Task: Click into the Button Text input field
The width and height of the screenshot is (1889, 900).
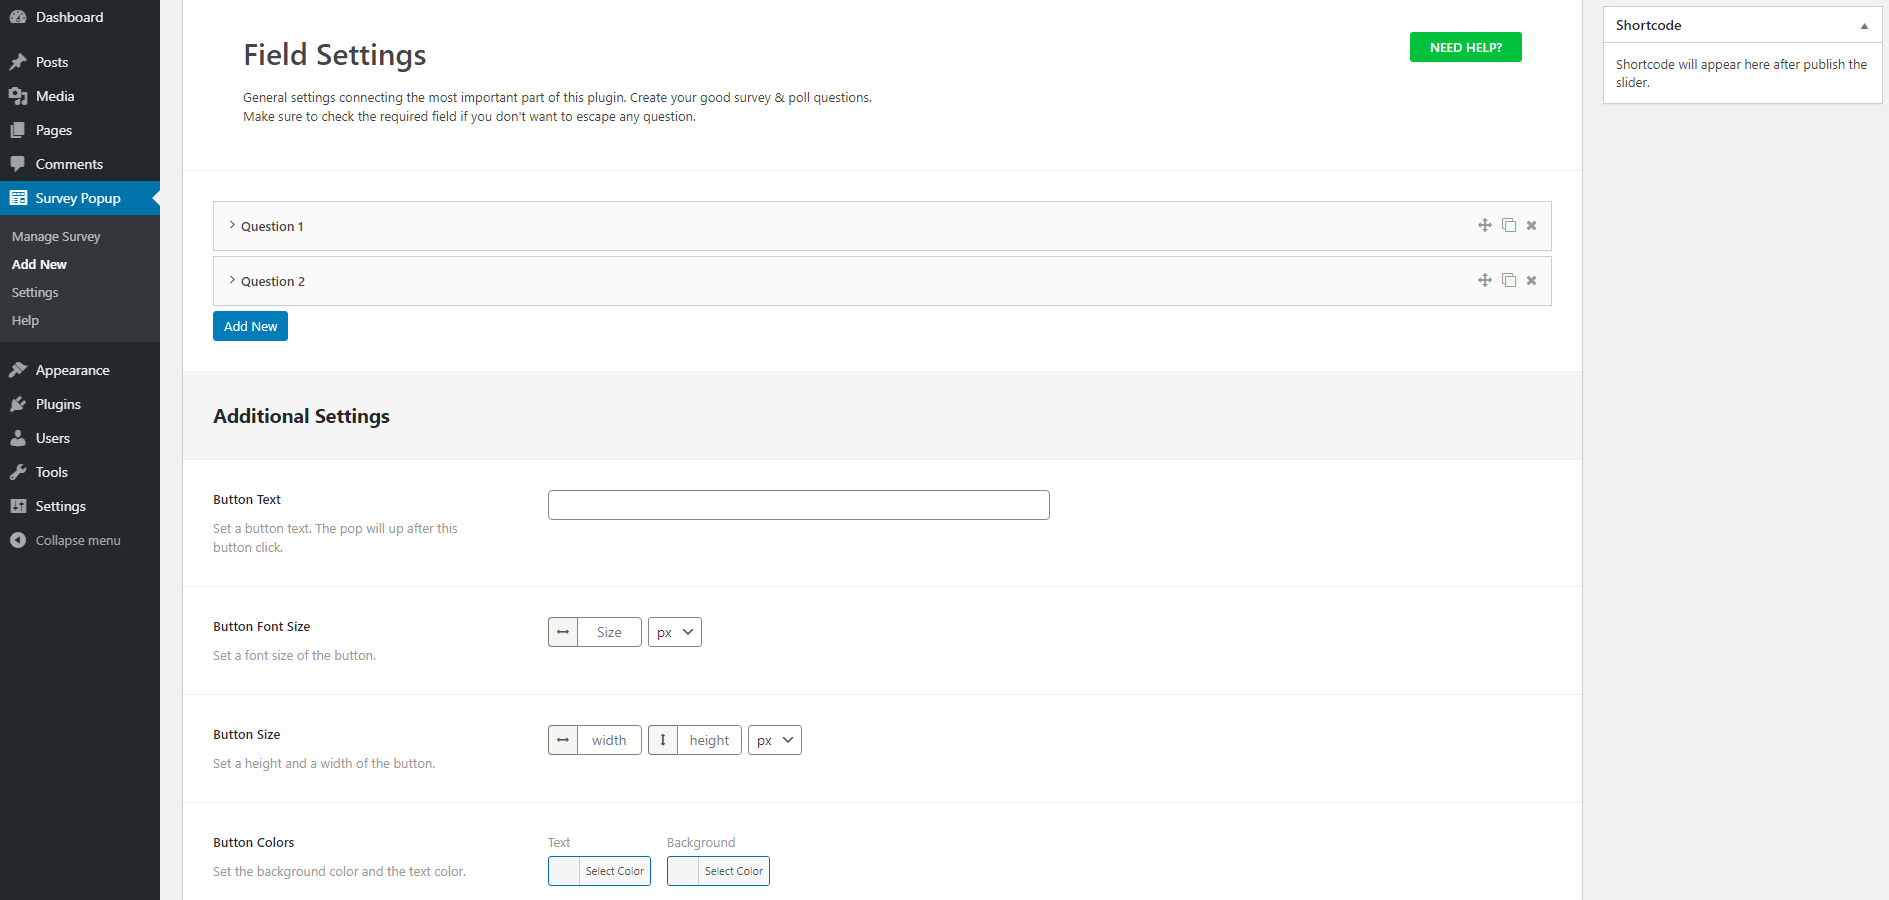Action: point(799,505)
